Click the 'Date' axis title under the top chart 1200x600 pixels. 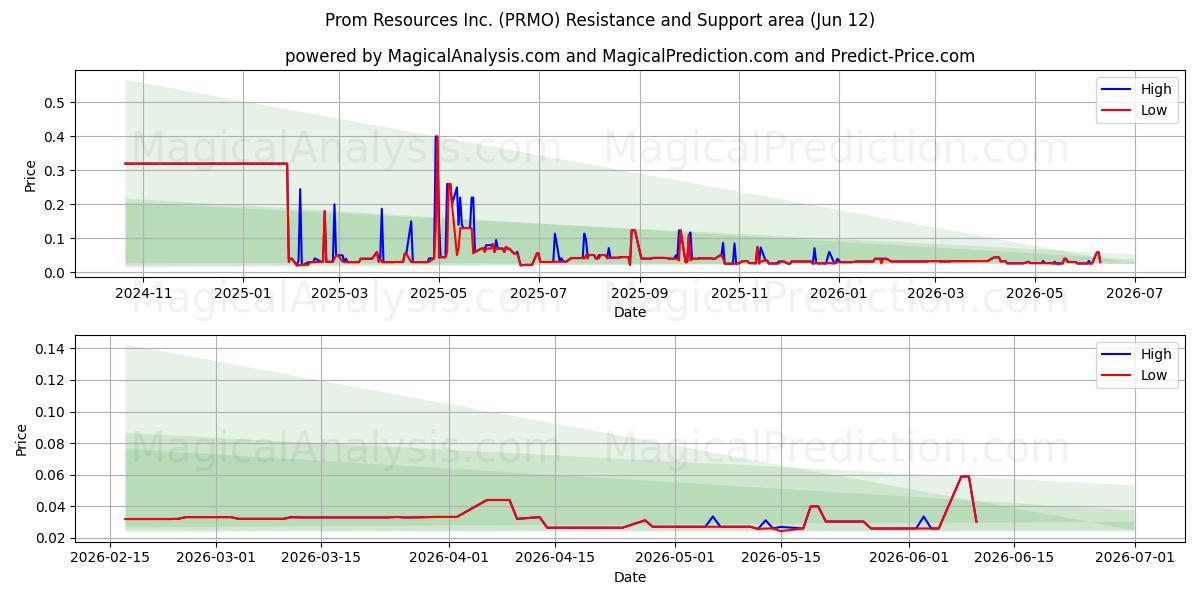pos(630,312)
